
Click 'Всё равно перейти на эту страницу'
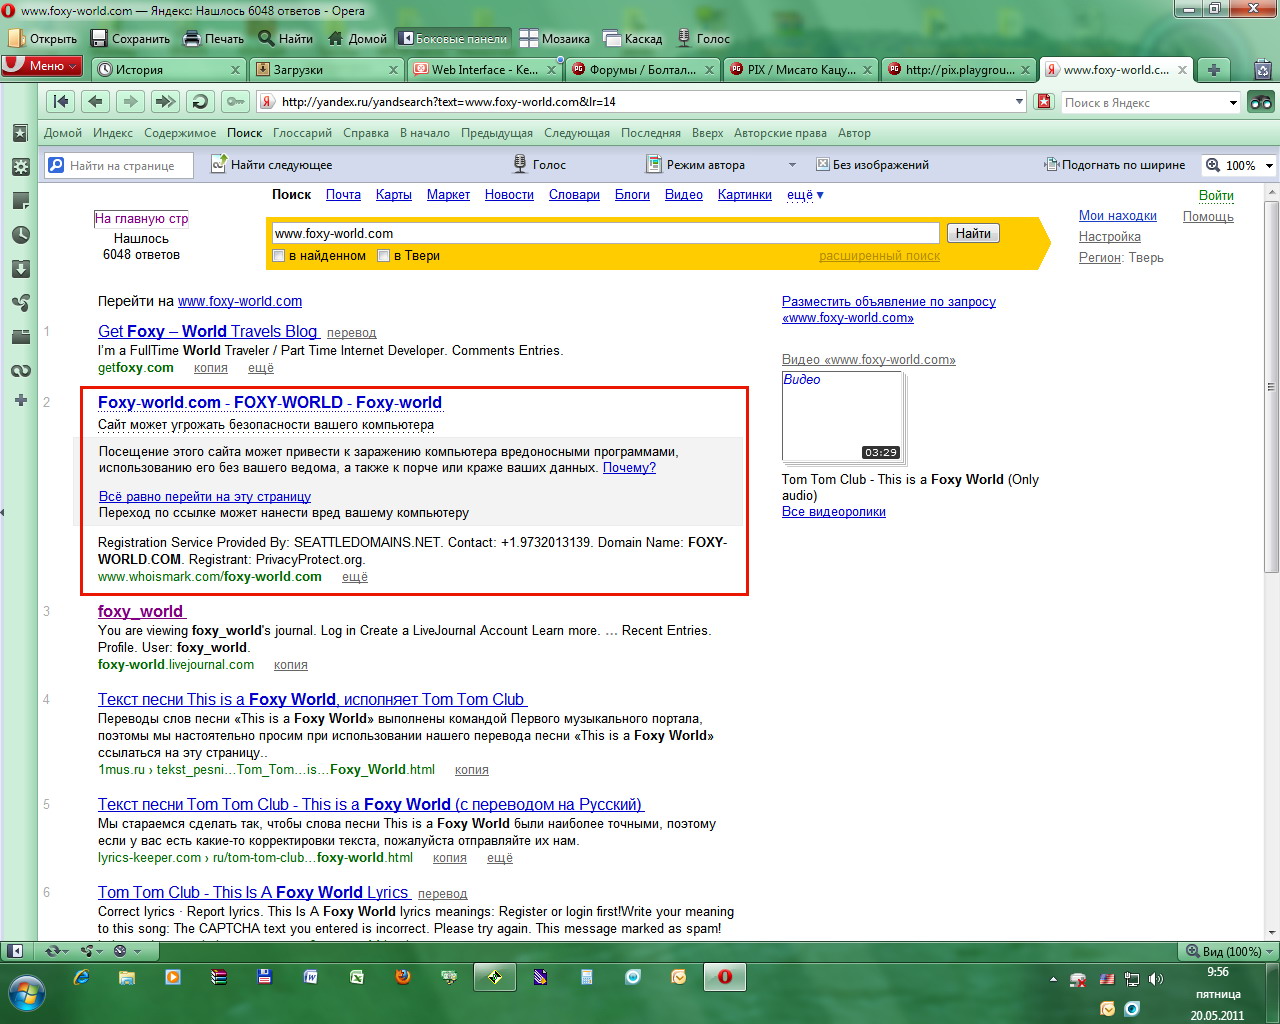click(x=205, y=496)
